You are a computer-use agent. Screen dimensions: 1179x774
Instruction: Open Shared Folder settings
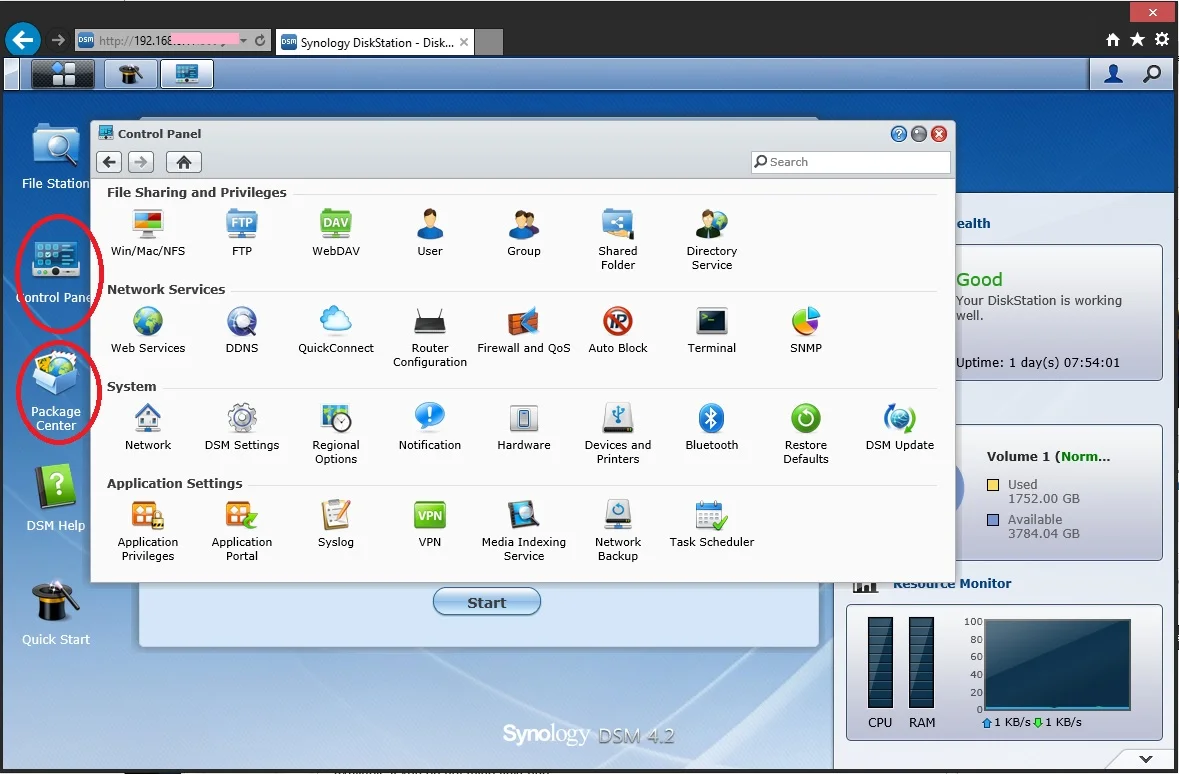point(617,239)
